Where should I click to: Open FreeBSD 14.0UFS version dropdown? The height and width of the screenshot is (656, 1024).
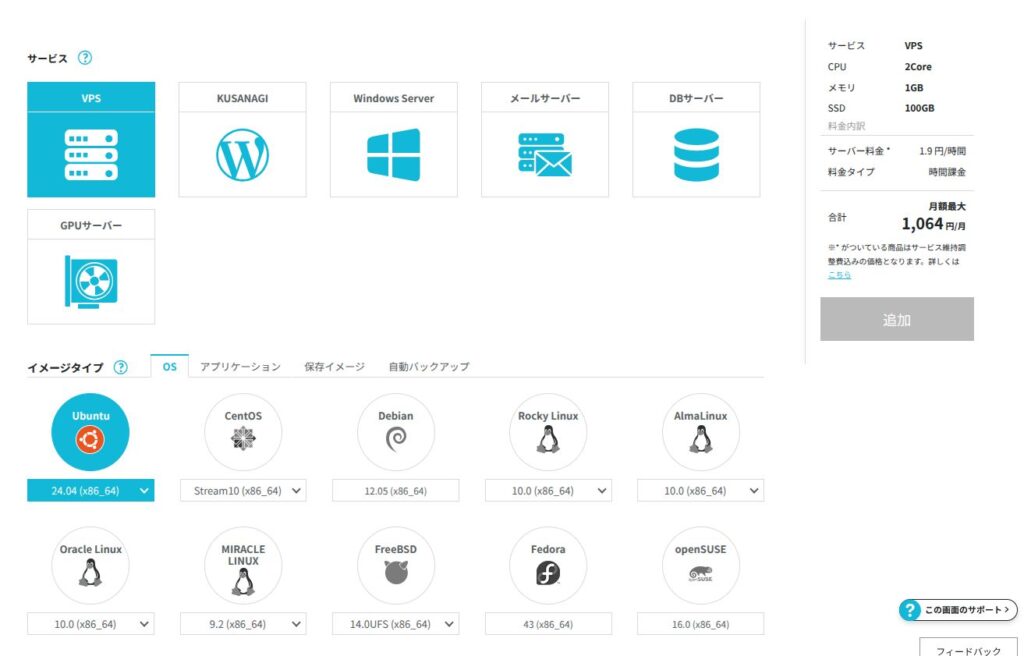pos(396,624)
